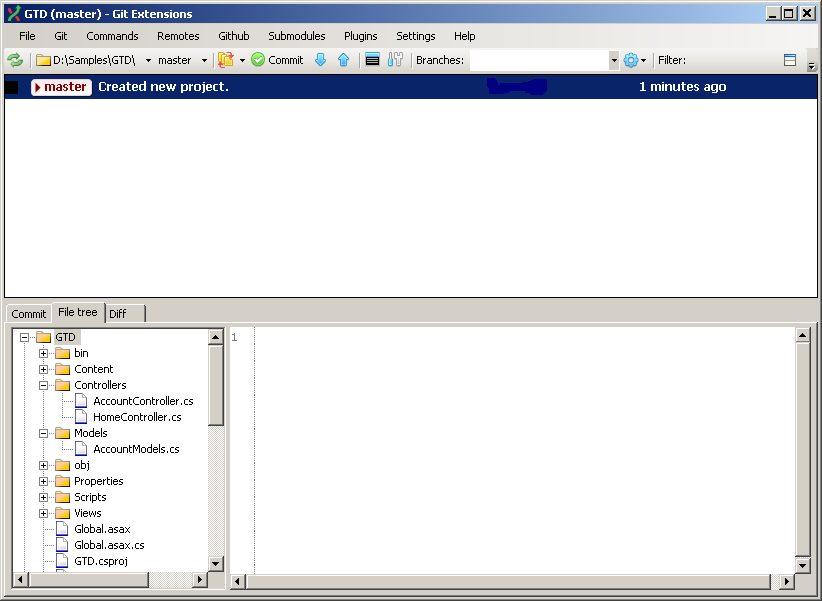Image resolution: width=822 pixels, height=601 pixels.
Task: Open the Commands menu
Action: pyautogui.click(x=112, y=36)
